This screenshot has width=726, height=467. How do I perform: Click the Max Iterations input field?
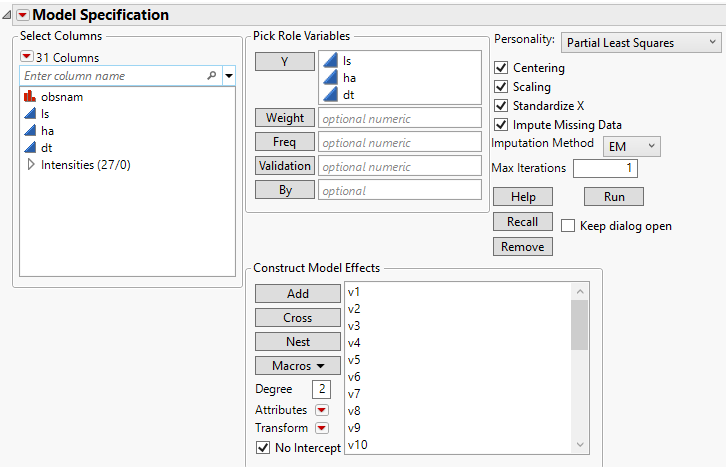click(x=605, y=168)
